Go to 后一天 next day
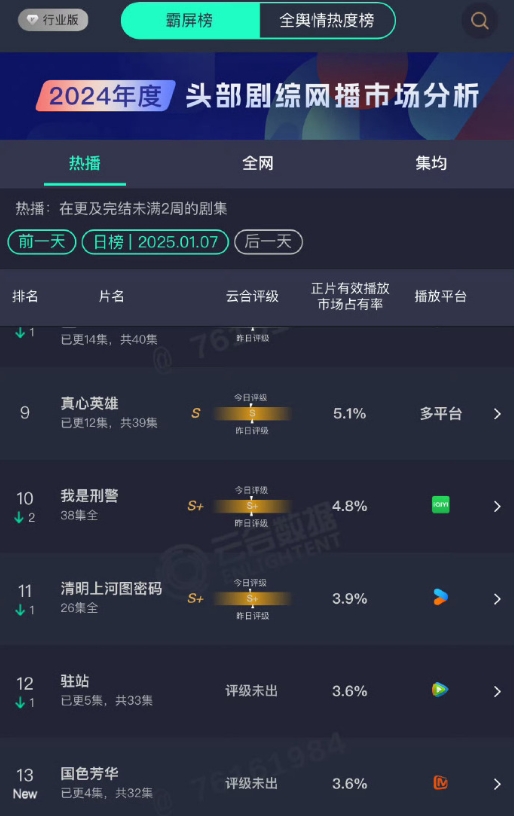 268,242
